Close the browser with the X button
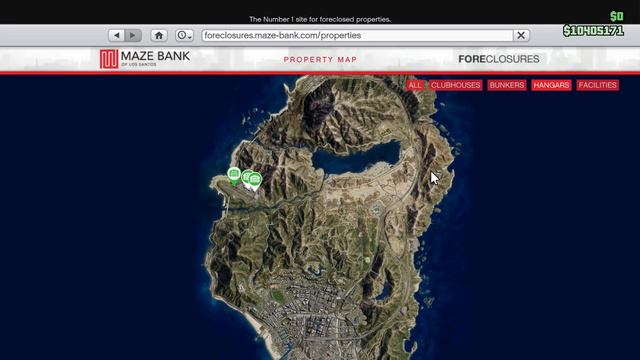 [x=521, y=36]
